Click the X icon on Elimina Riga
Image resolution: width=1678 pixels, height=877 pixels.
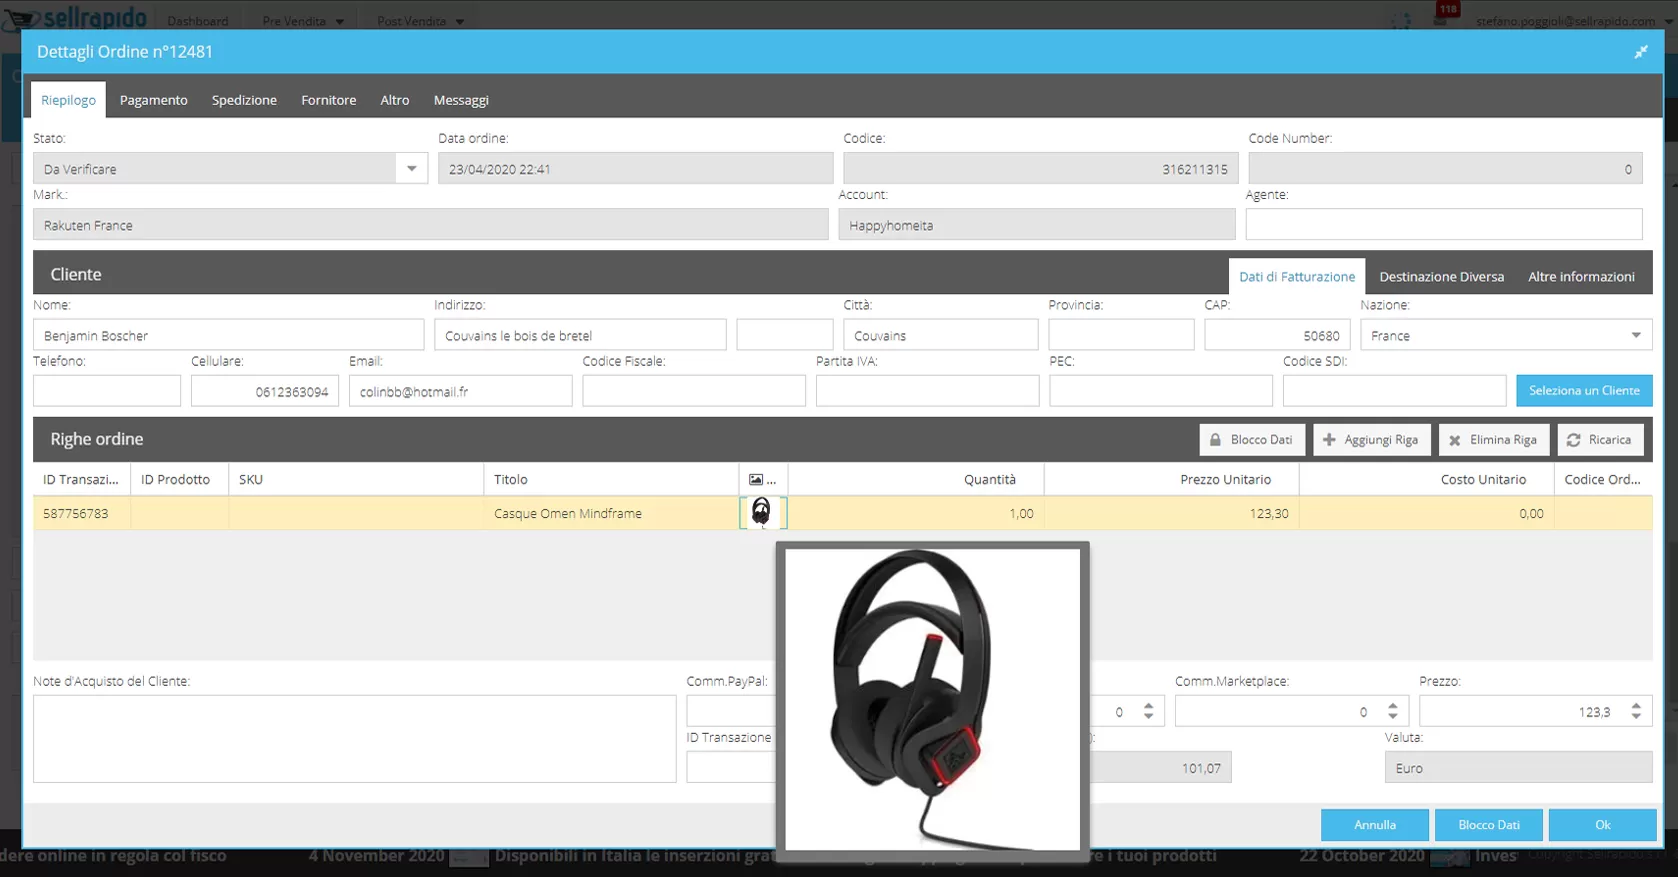[1455, 440]
